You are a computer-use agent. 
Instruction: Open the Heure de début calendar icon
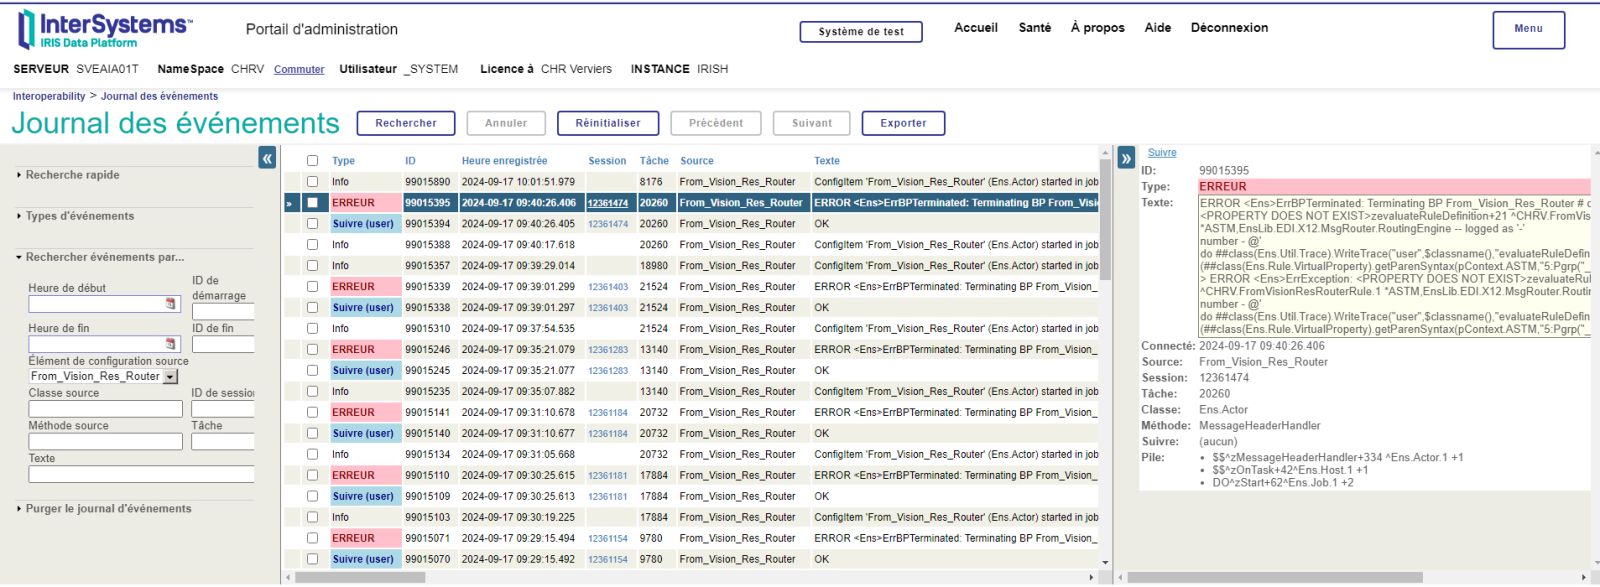(x=170, y=304)
